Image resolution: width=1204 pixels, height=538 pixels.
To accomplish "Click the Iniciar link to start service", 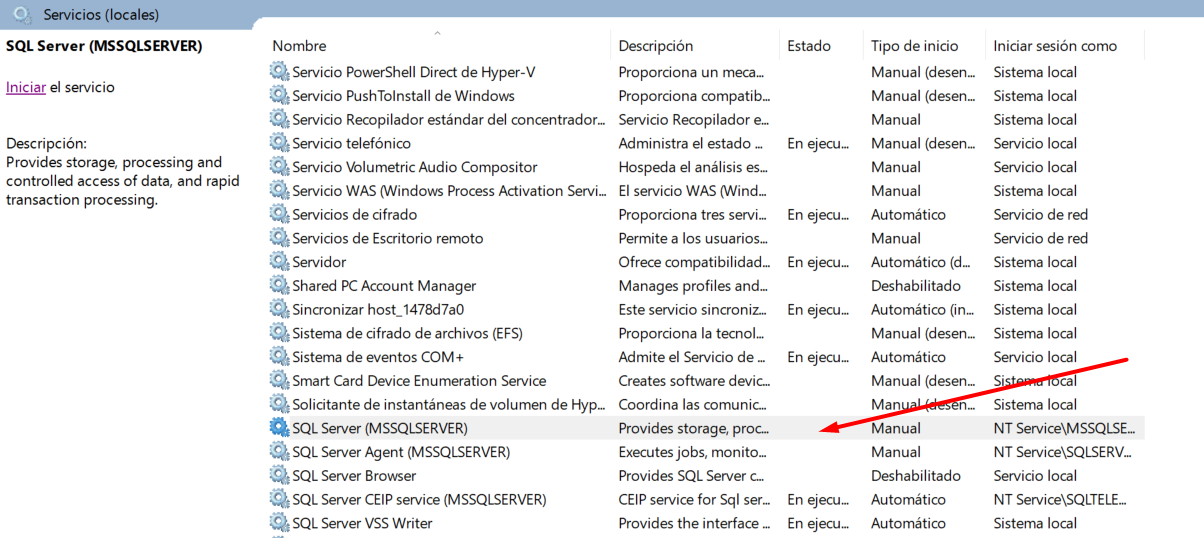I will click(x=25, y=87).
